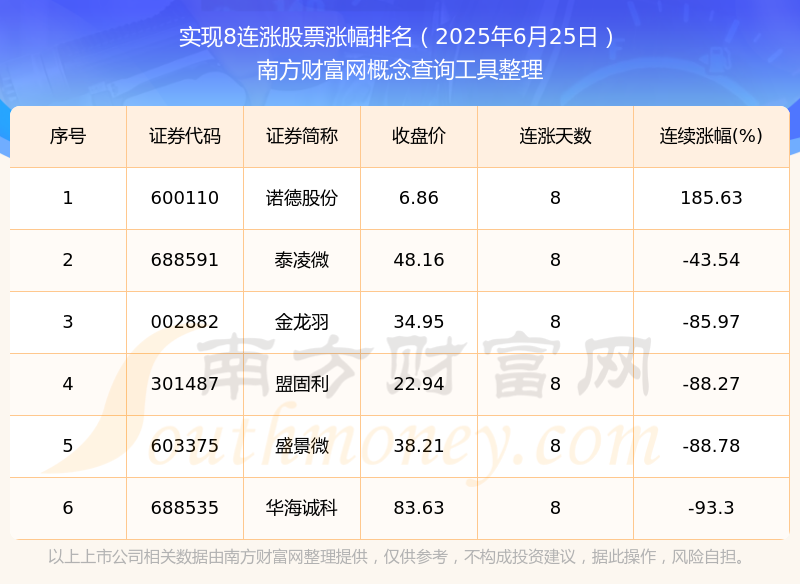The height and width of the screenshot is (584, 800).
Task: Click stock name 盛景微
Action: pyautogui.click(x=302, y=446)
